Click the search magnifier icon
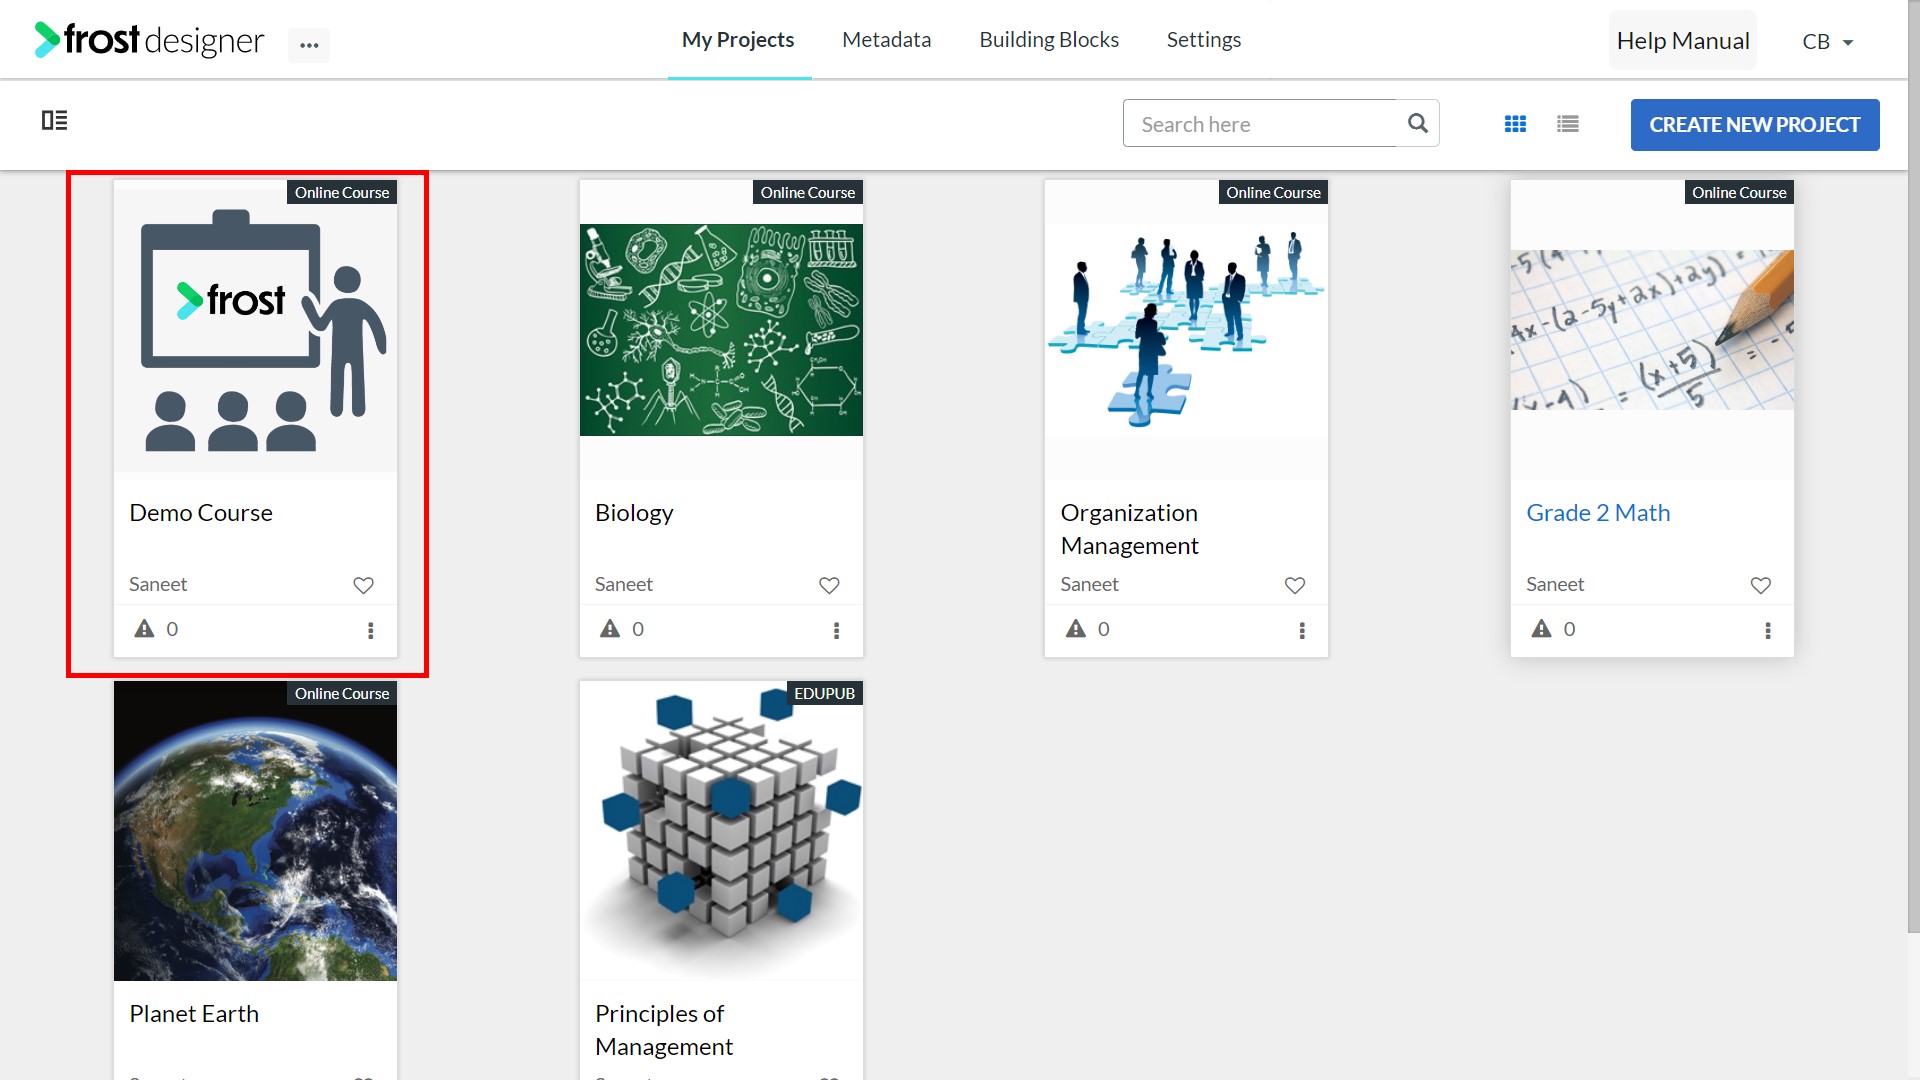Screen dimensions: 1920x1080 (1417, 123)
